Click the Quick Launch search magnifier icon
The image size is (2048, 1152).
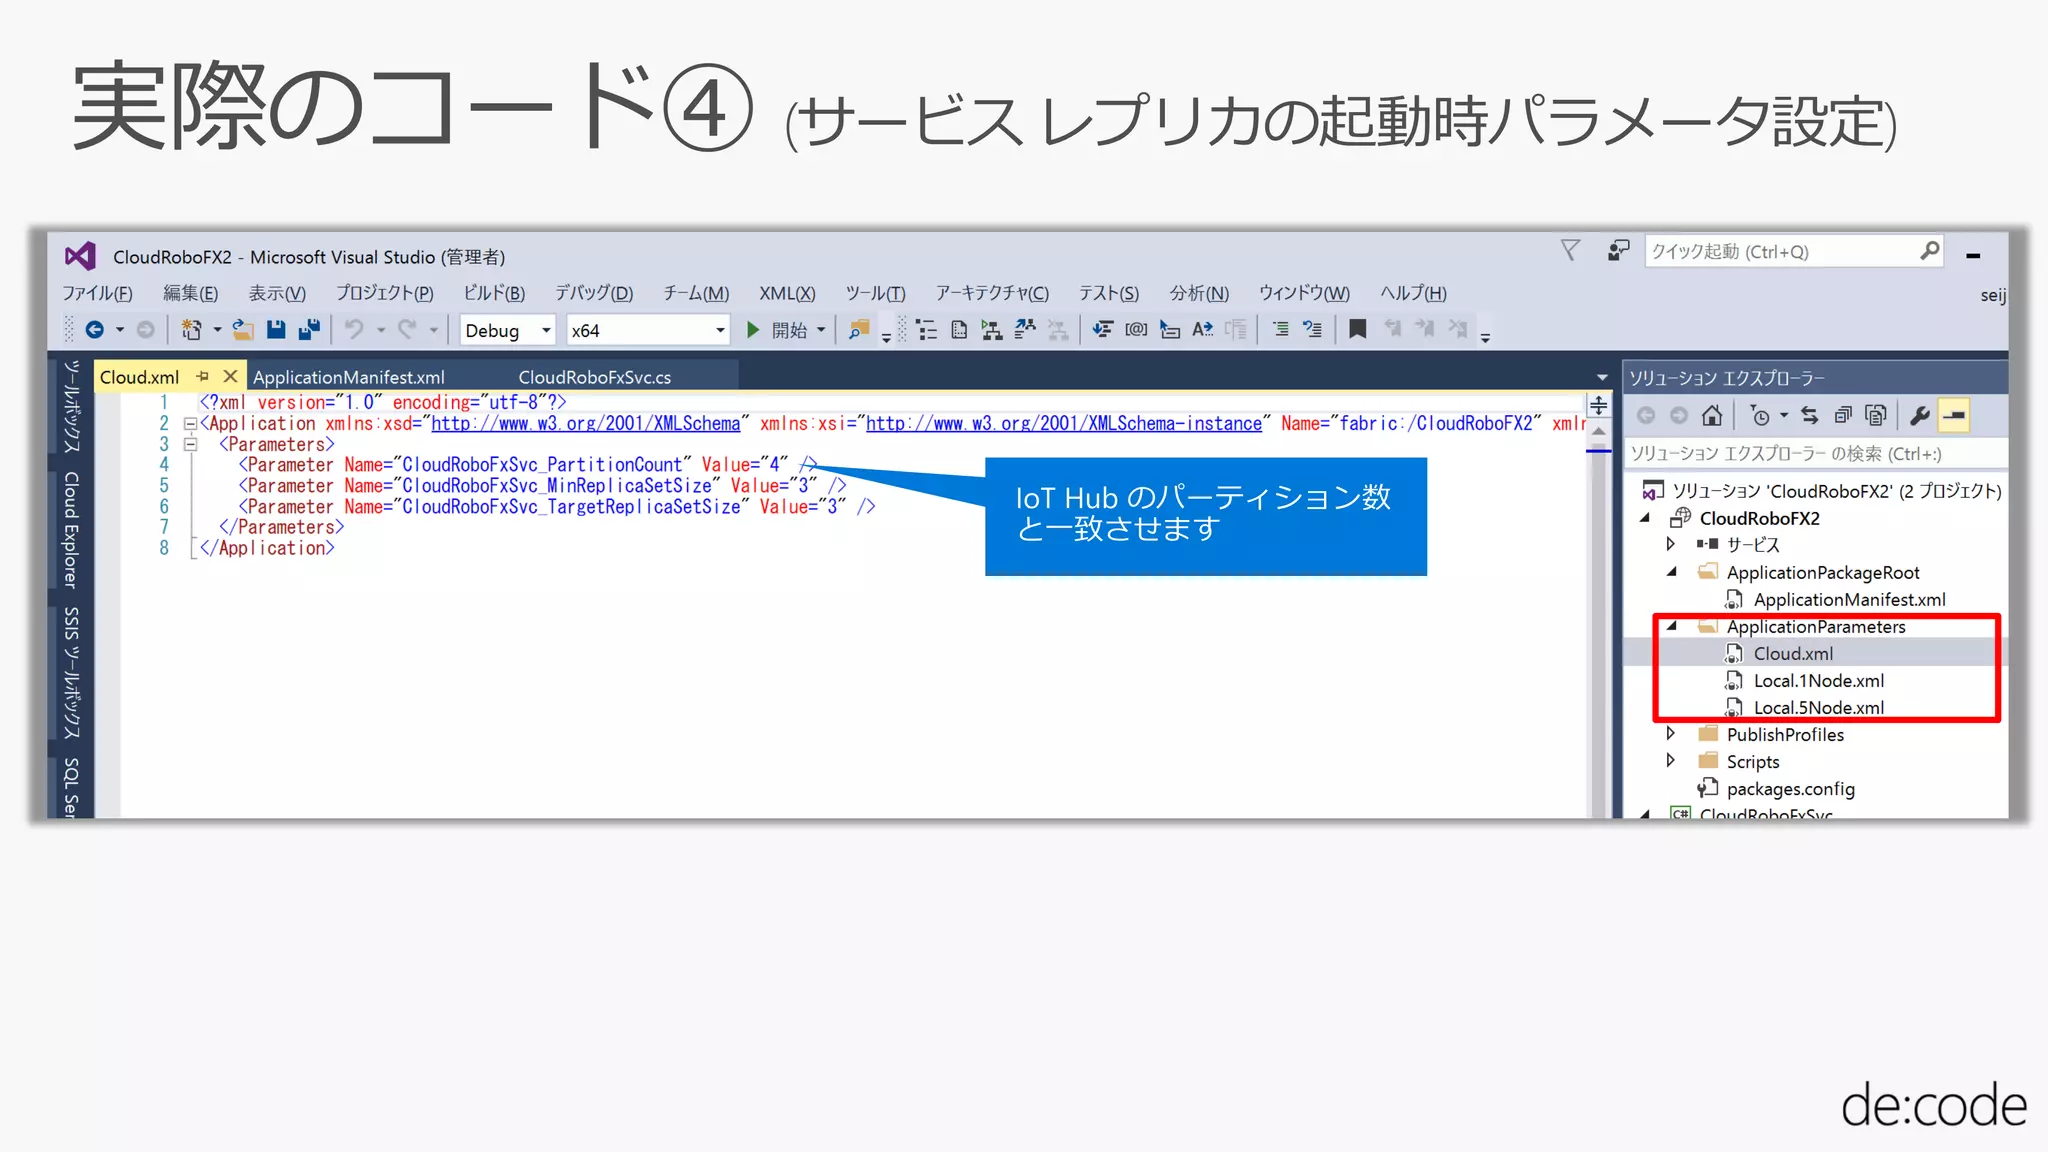1929,251
